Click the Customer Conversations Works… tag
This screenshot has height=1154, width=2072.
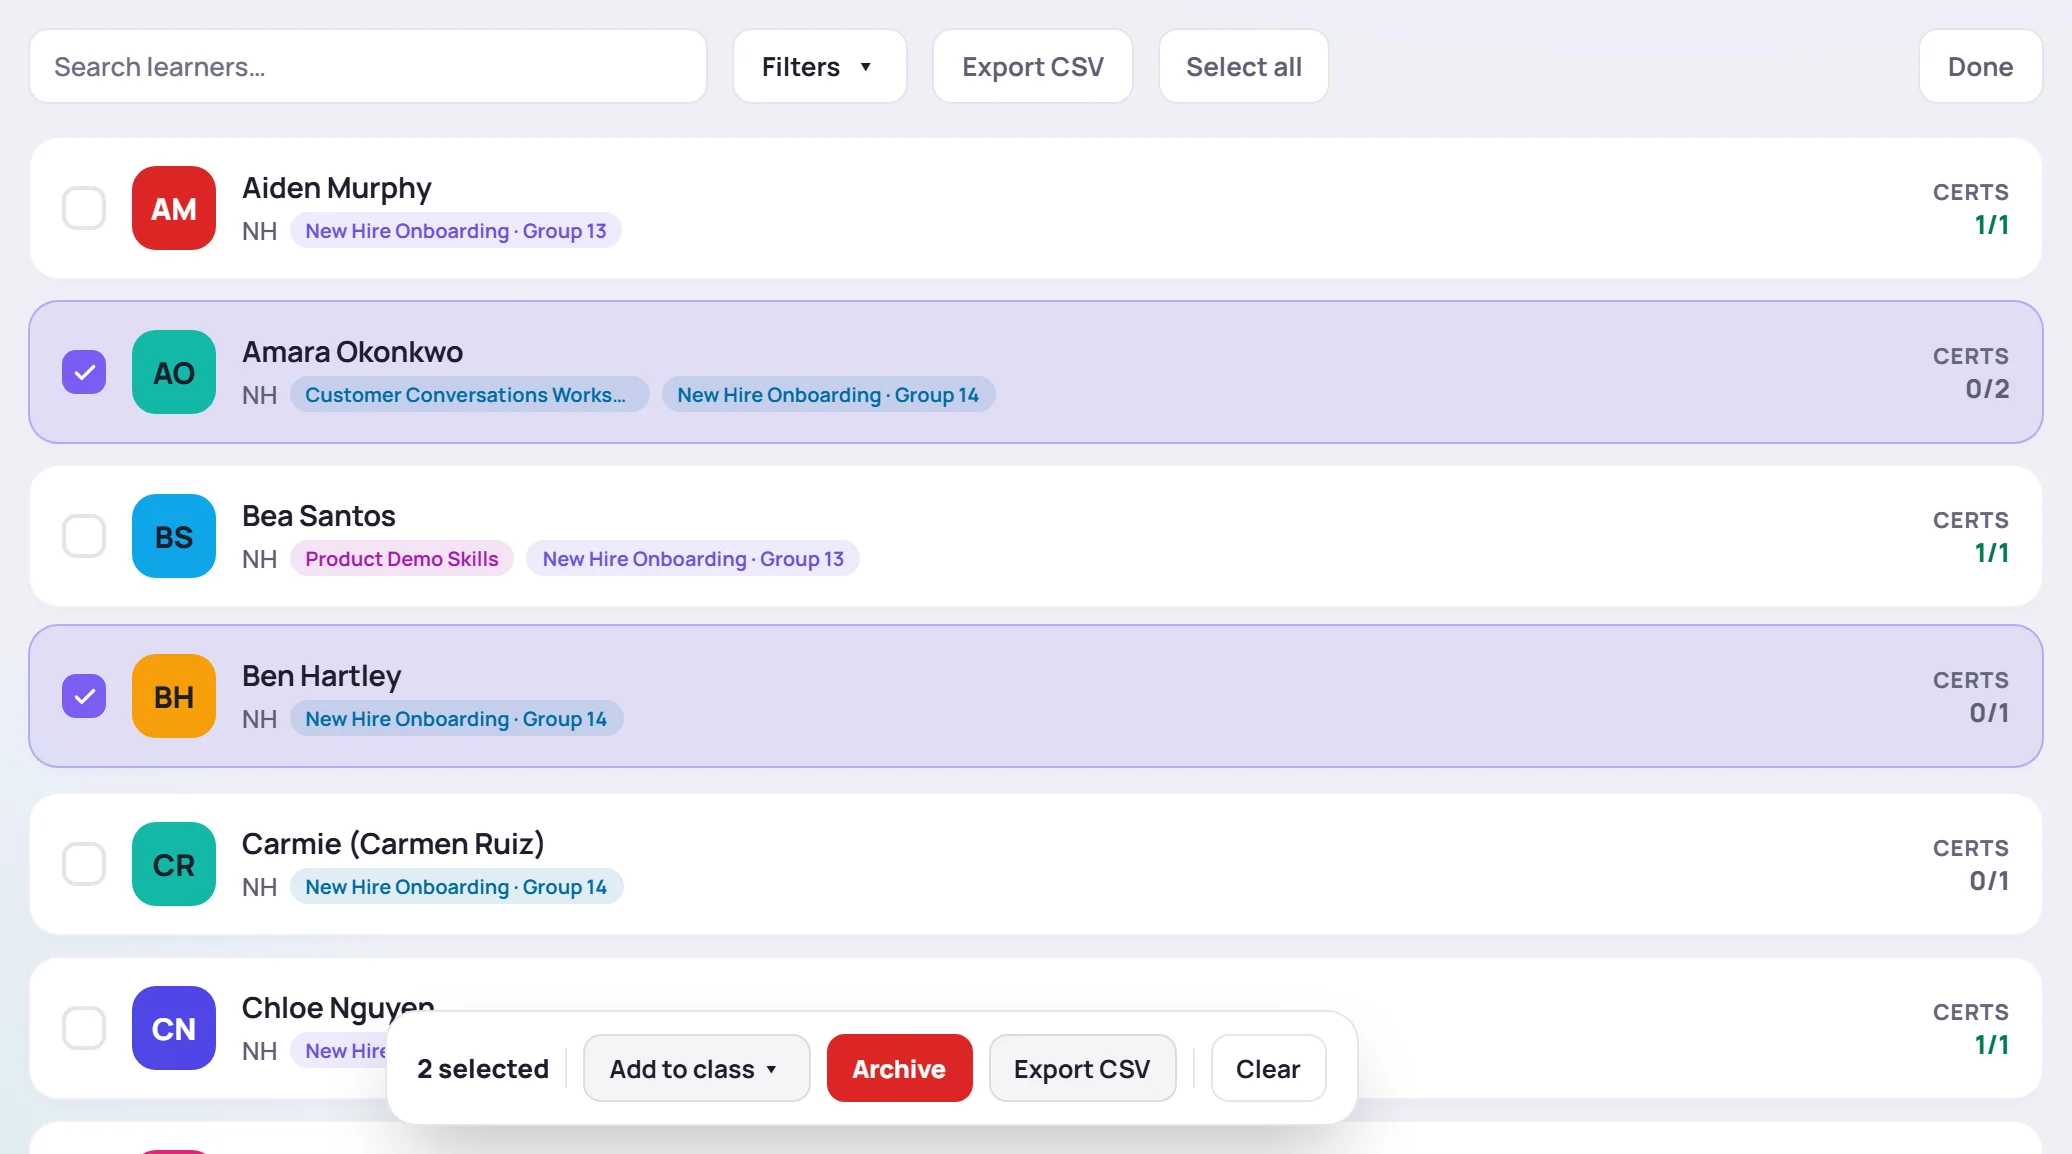point(469,395)
